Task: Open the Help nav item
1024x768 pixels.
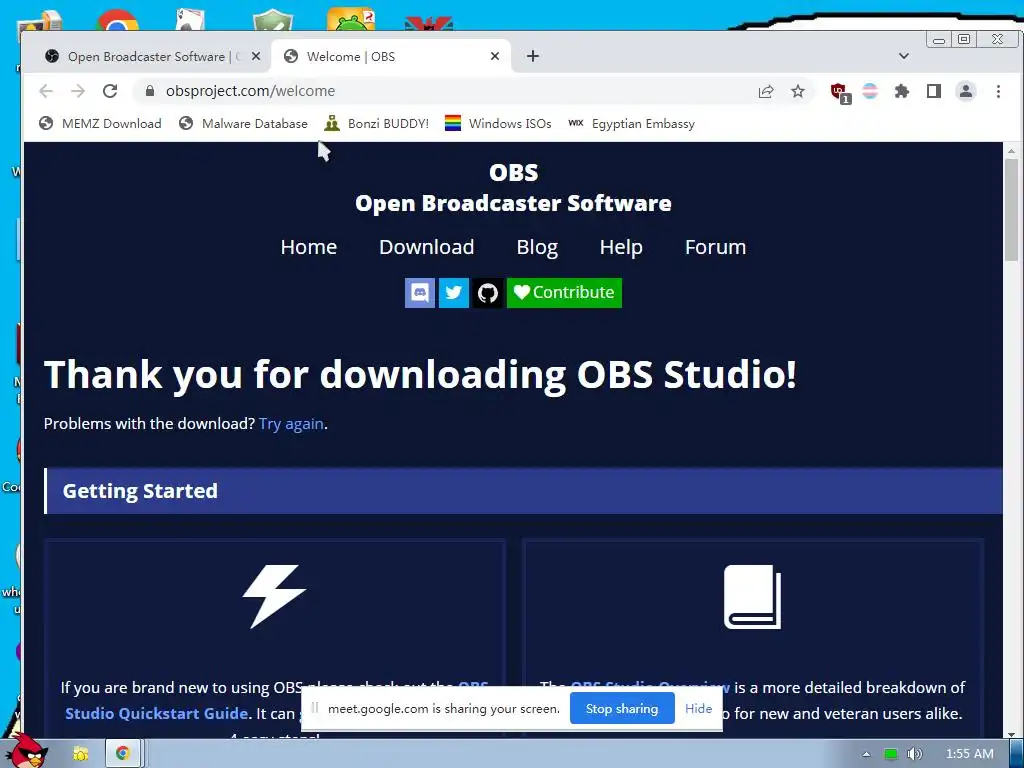Action: coord(621,247)
